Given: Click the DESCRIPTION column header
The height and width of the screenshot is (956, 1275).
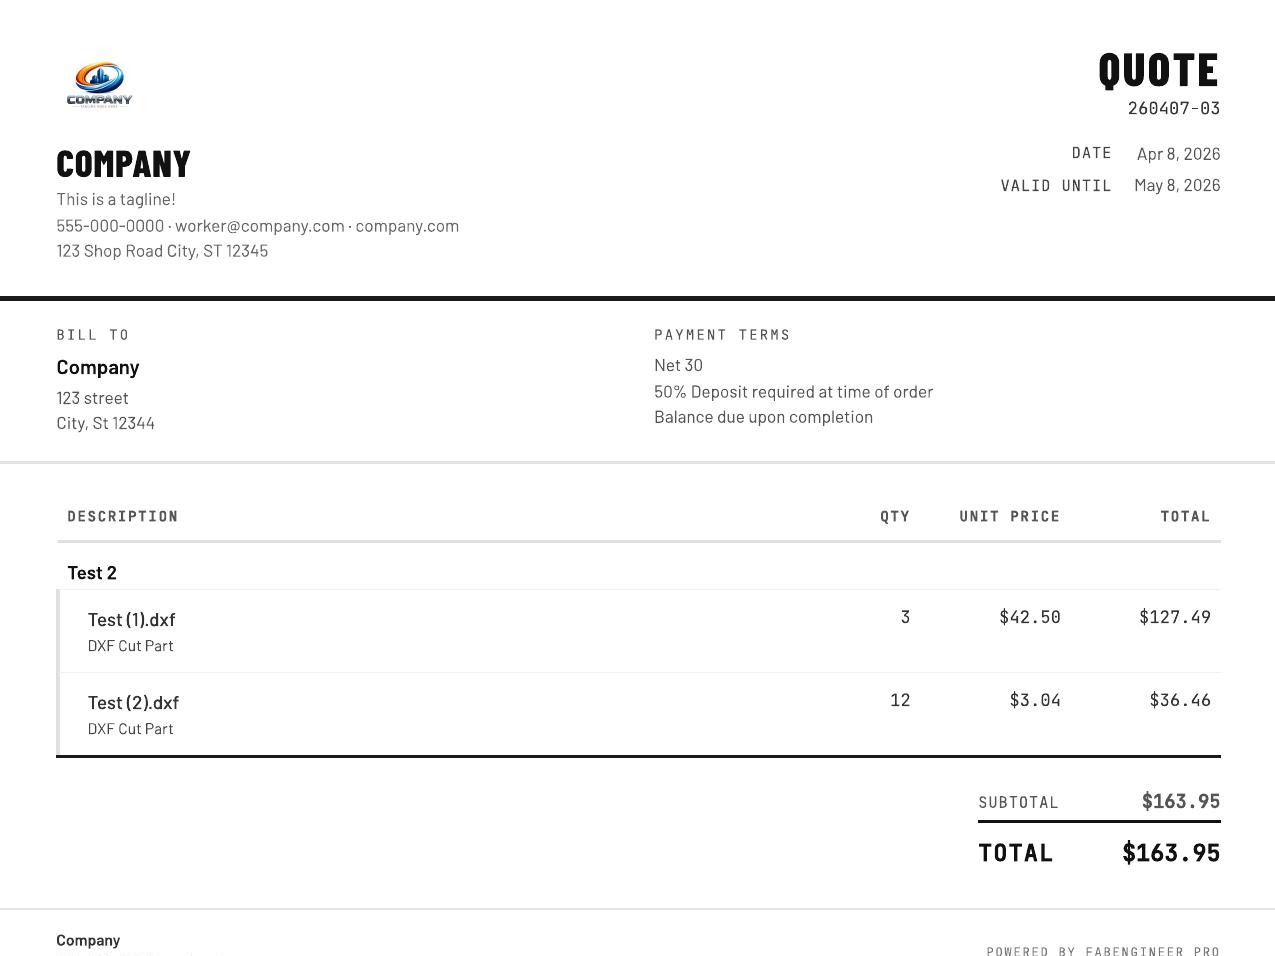Looking at the screenshot, I should point(122,517).
